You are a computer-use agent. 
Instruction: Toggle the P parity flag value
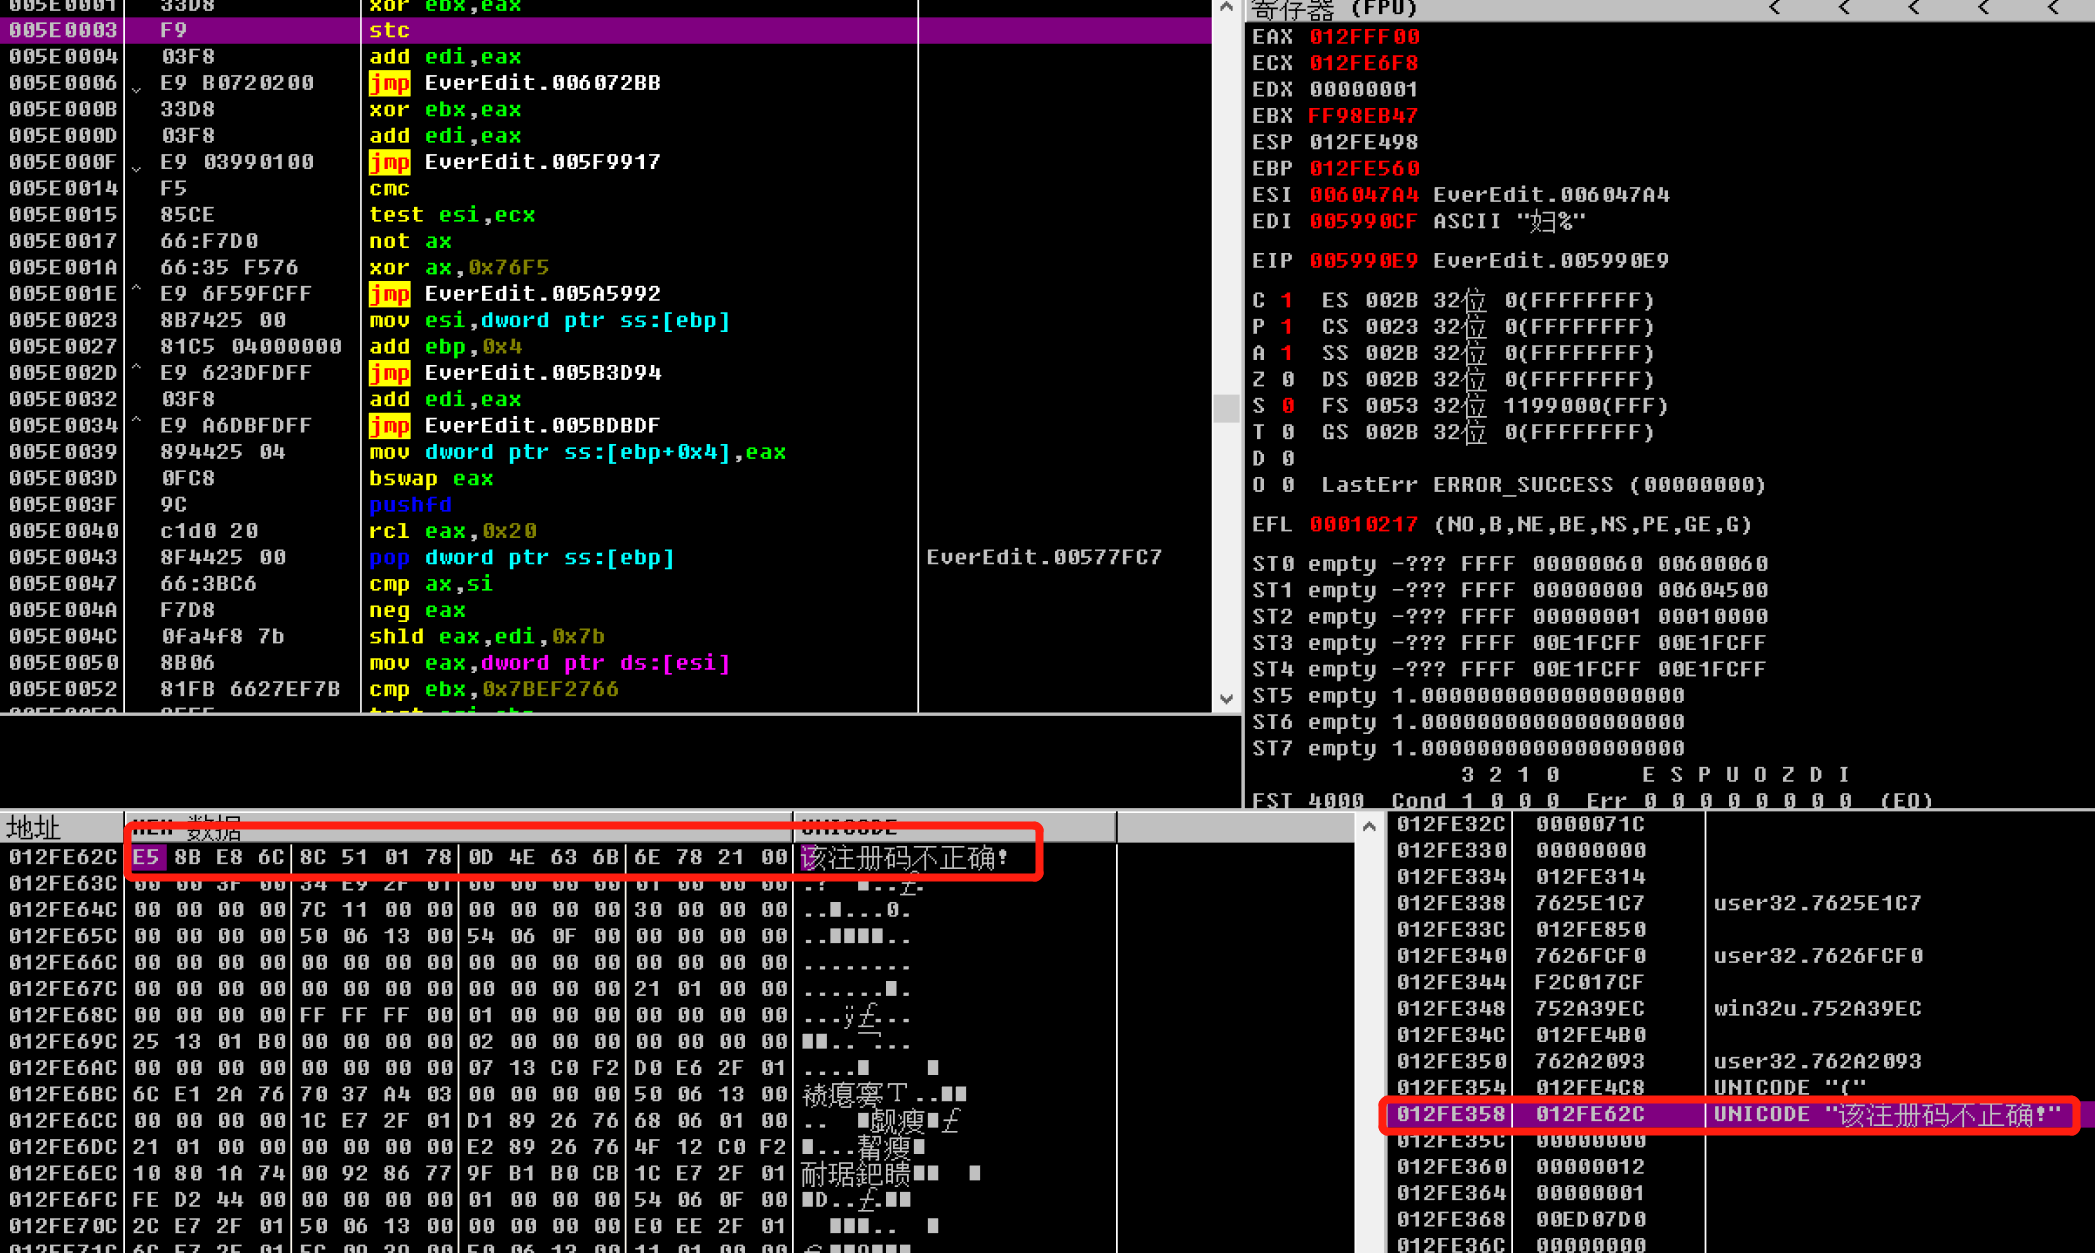1288,327
